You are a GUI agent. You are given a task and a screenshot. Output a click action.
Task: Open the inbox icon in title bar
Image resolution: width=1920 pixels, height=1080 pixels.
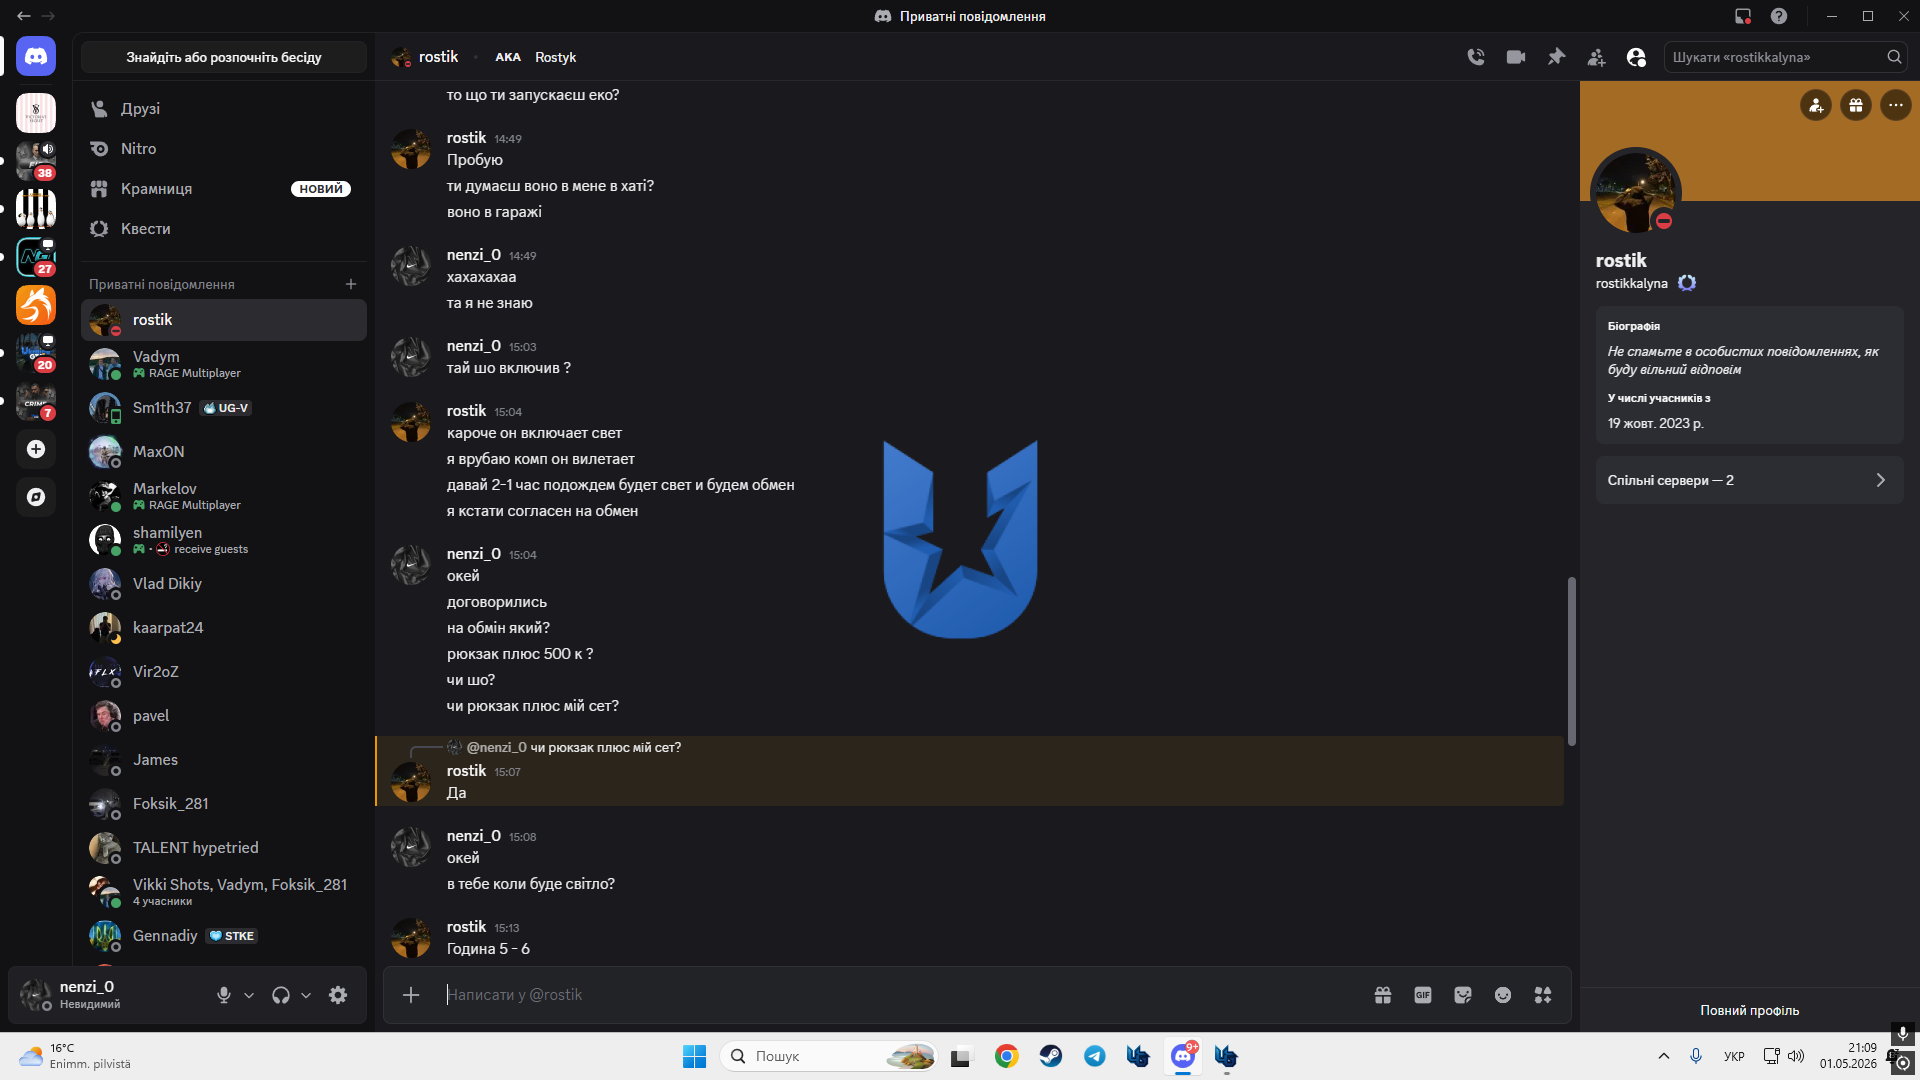coord(1743,16)
